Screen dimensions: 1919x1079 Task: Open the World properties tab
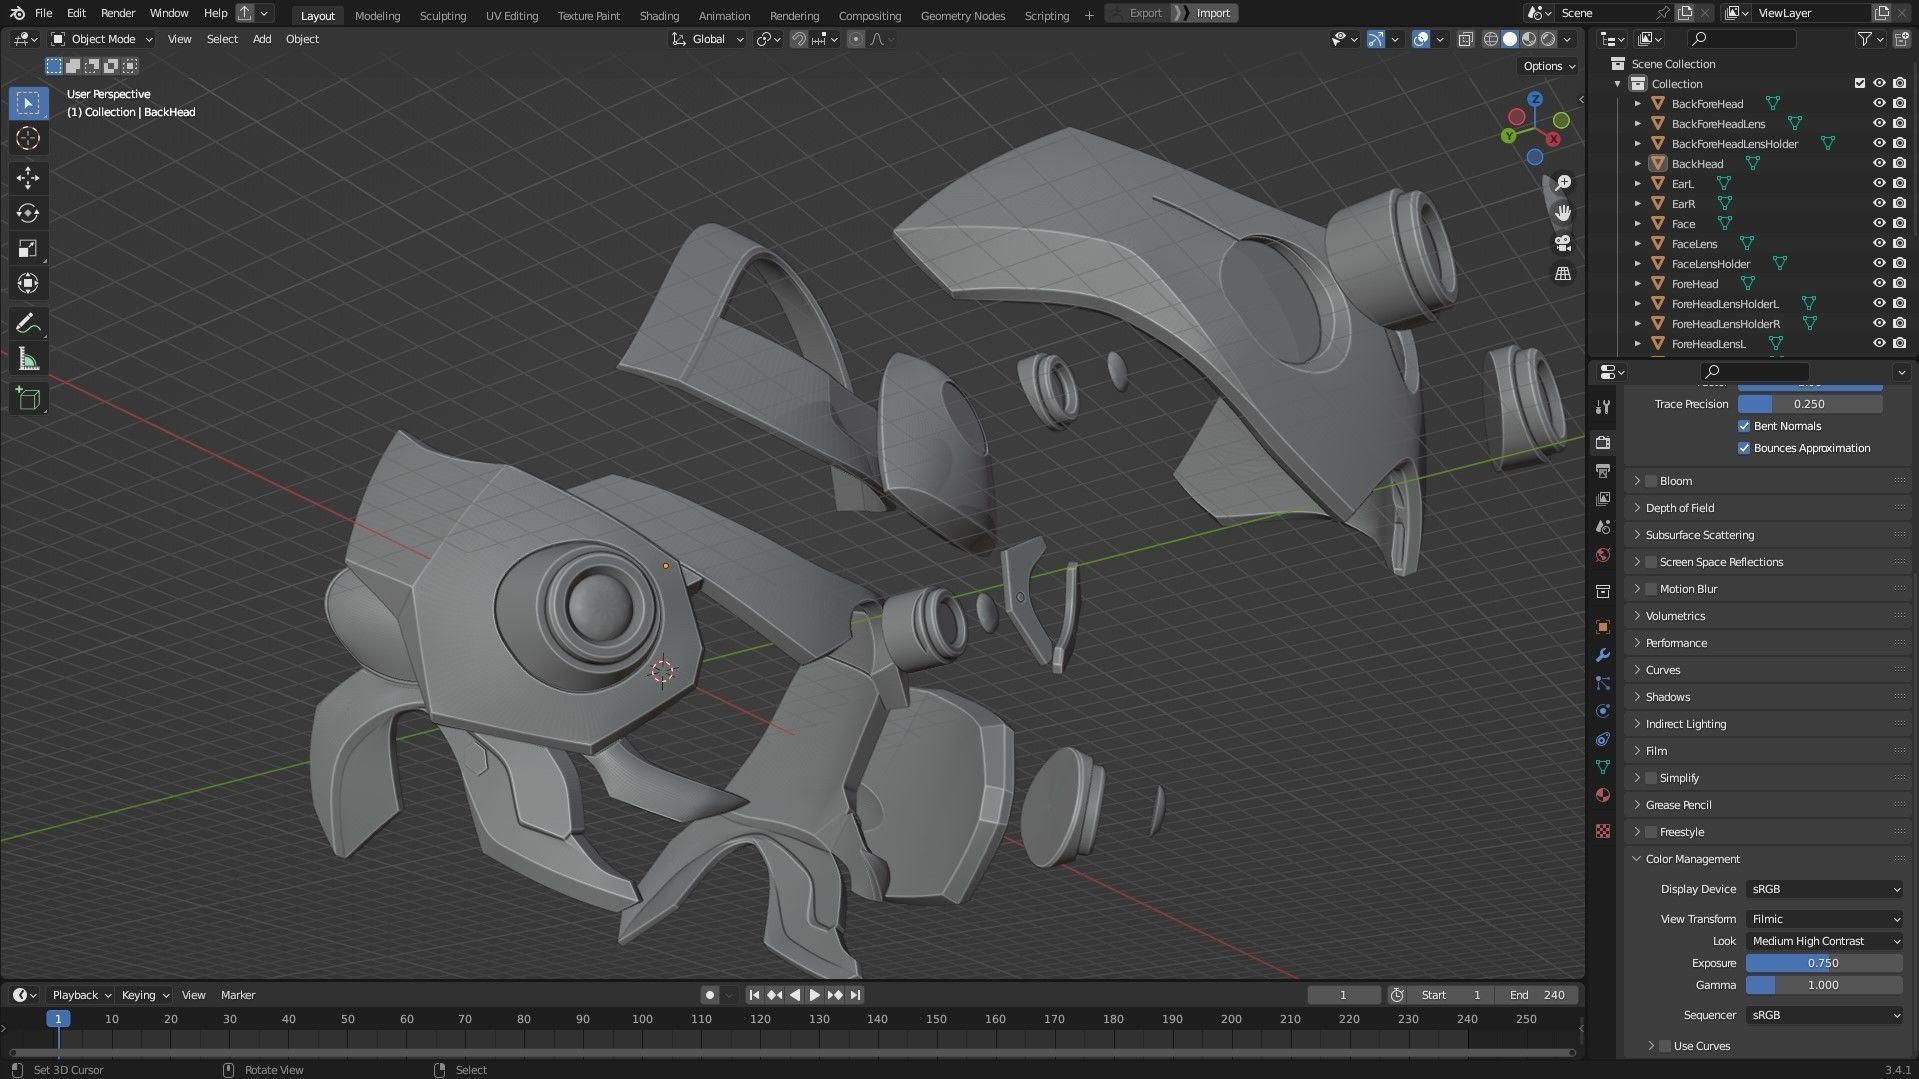click(1603, 555)
